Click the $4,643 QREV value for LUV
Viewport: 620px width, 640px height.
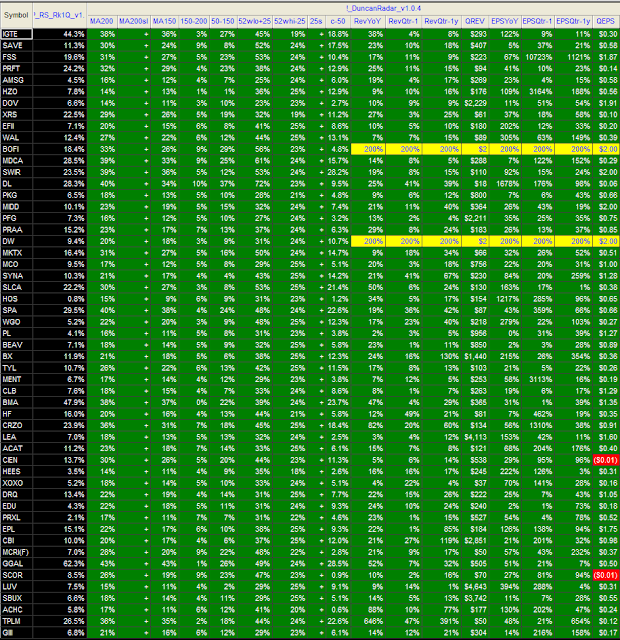pyautogui.click(x=475, y=587)
